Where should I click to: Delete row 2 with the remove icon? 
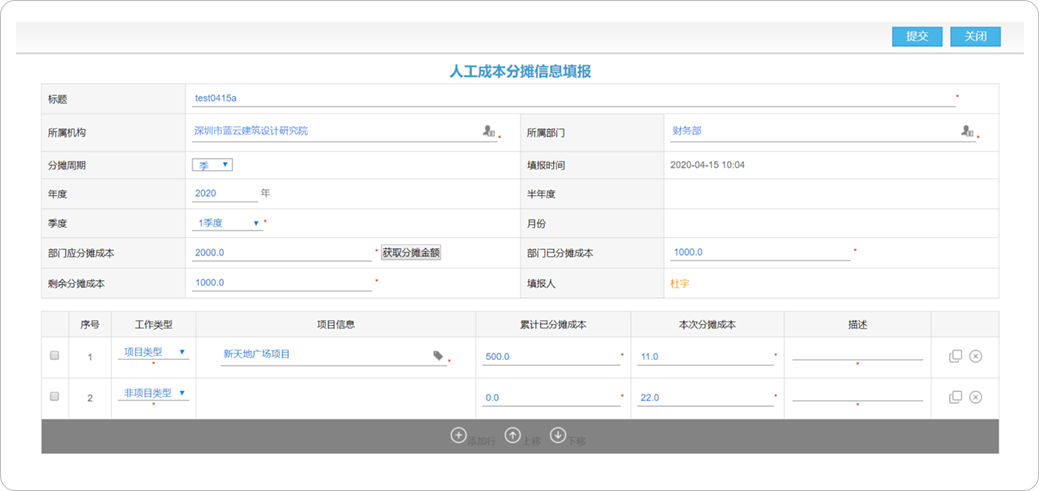point(976,397)
